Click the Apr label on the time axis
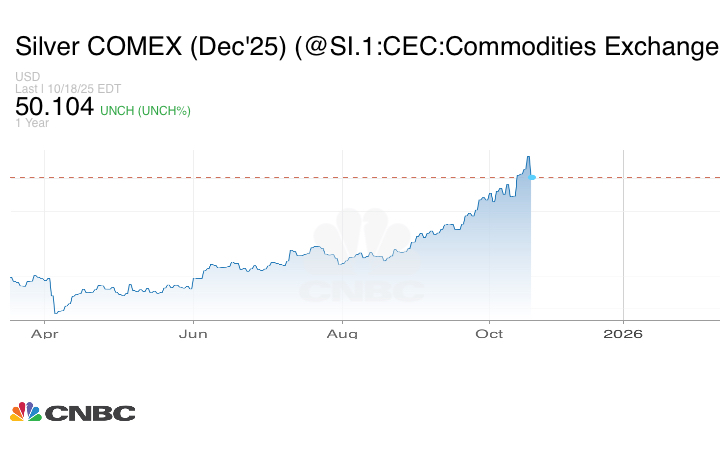Image resolution: width=720 pixels, height=450 pixels. (x=43, y=333)
